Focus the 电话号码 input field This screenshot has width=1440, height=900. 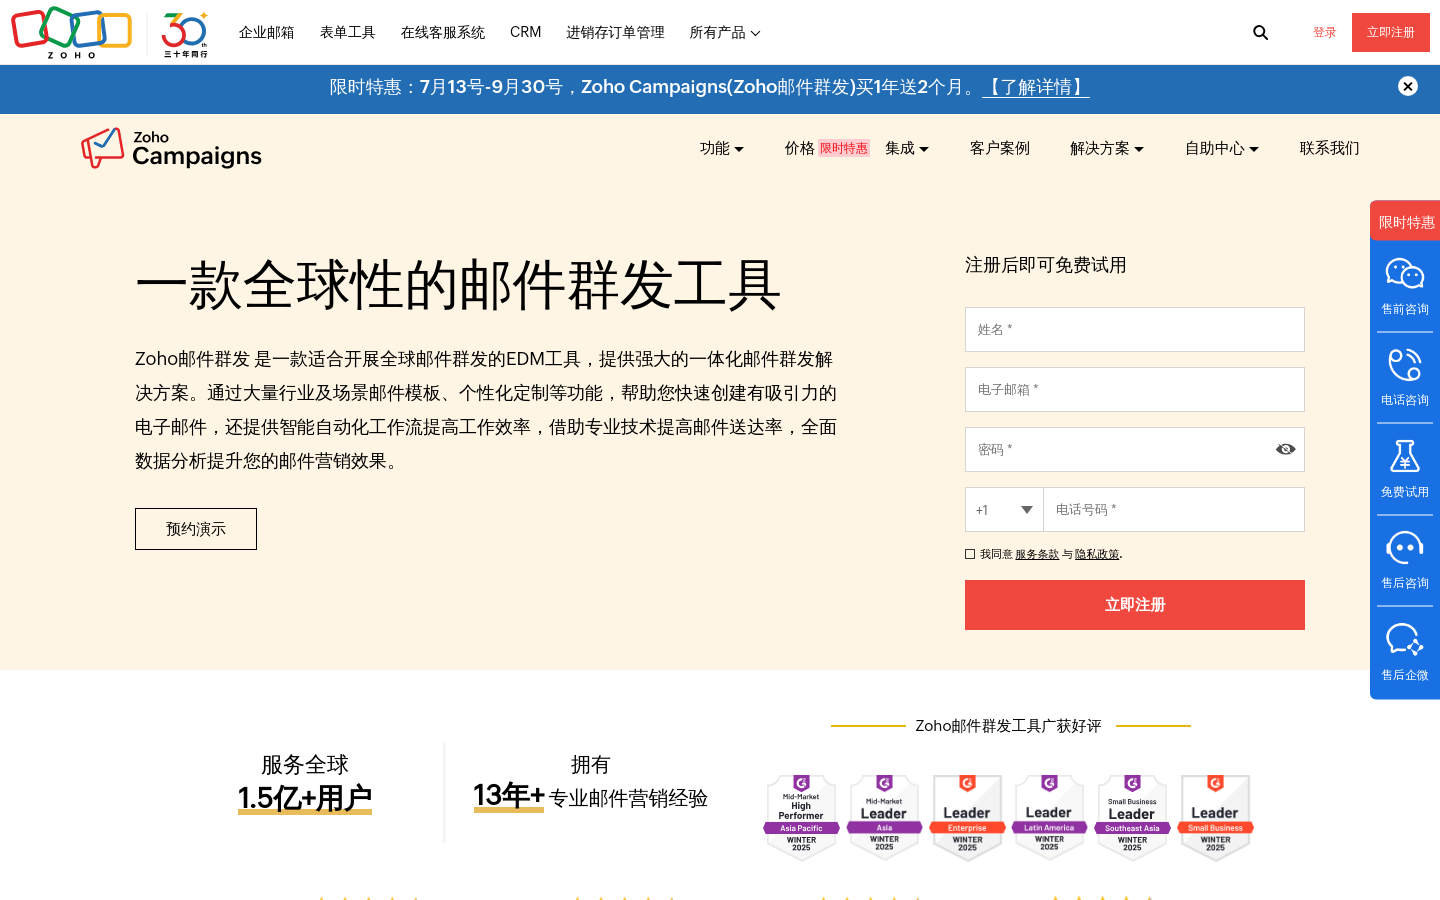[1174, 510]
